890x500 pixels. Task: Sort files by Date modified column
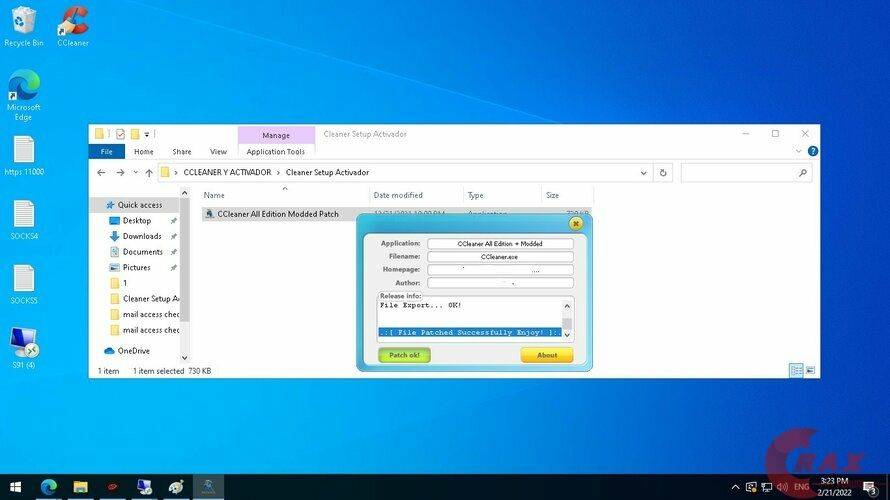pyautogui.click(x=417, y=195)
